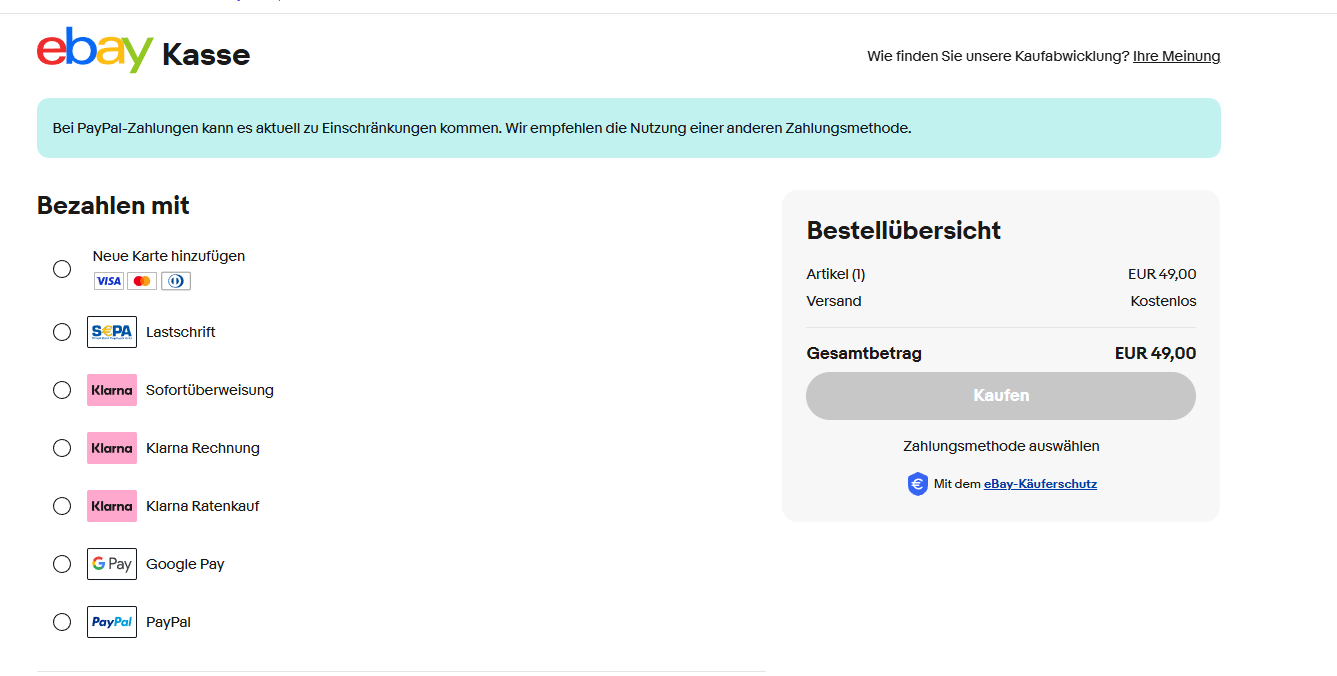Click the Neue Karte hinzufügen label
Screen dimensions: 1337x676
click(169, 256)
